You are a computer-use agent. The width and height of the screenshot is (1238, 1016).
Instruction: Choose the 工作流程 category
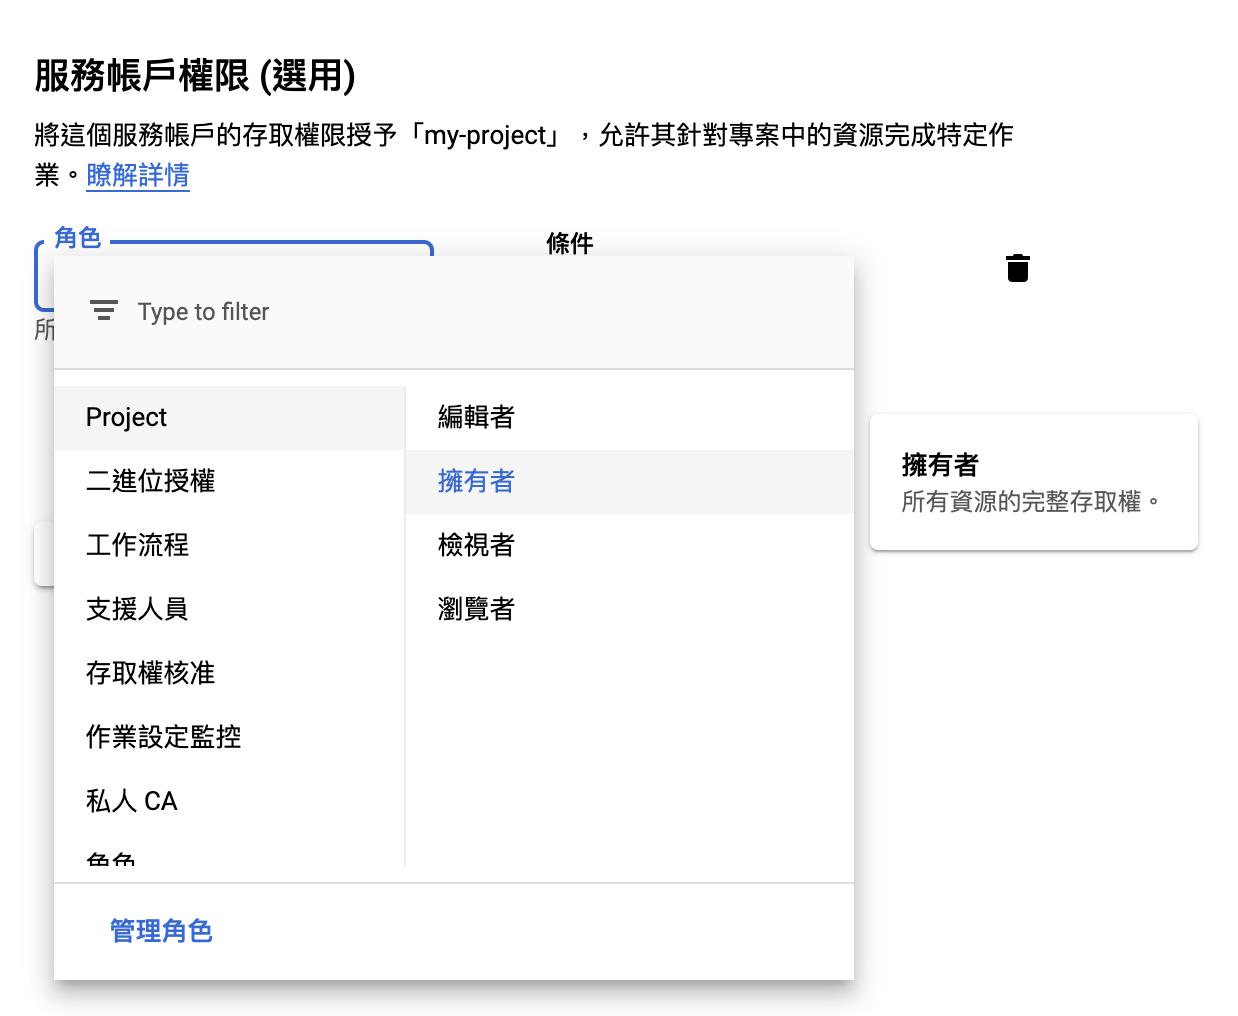(230, 545)
